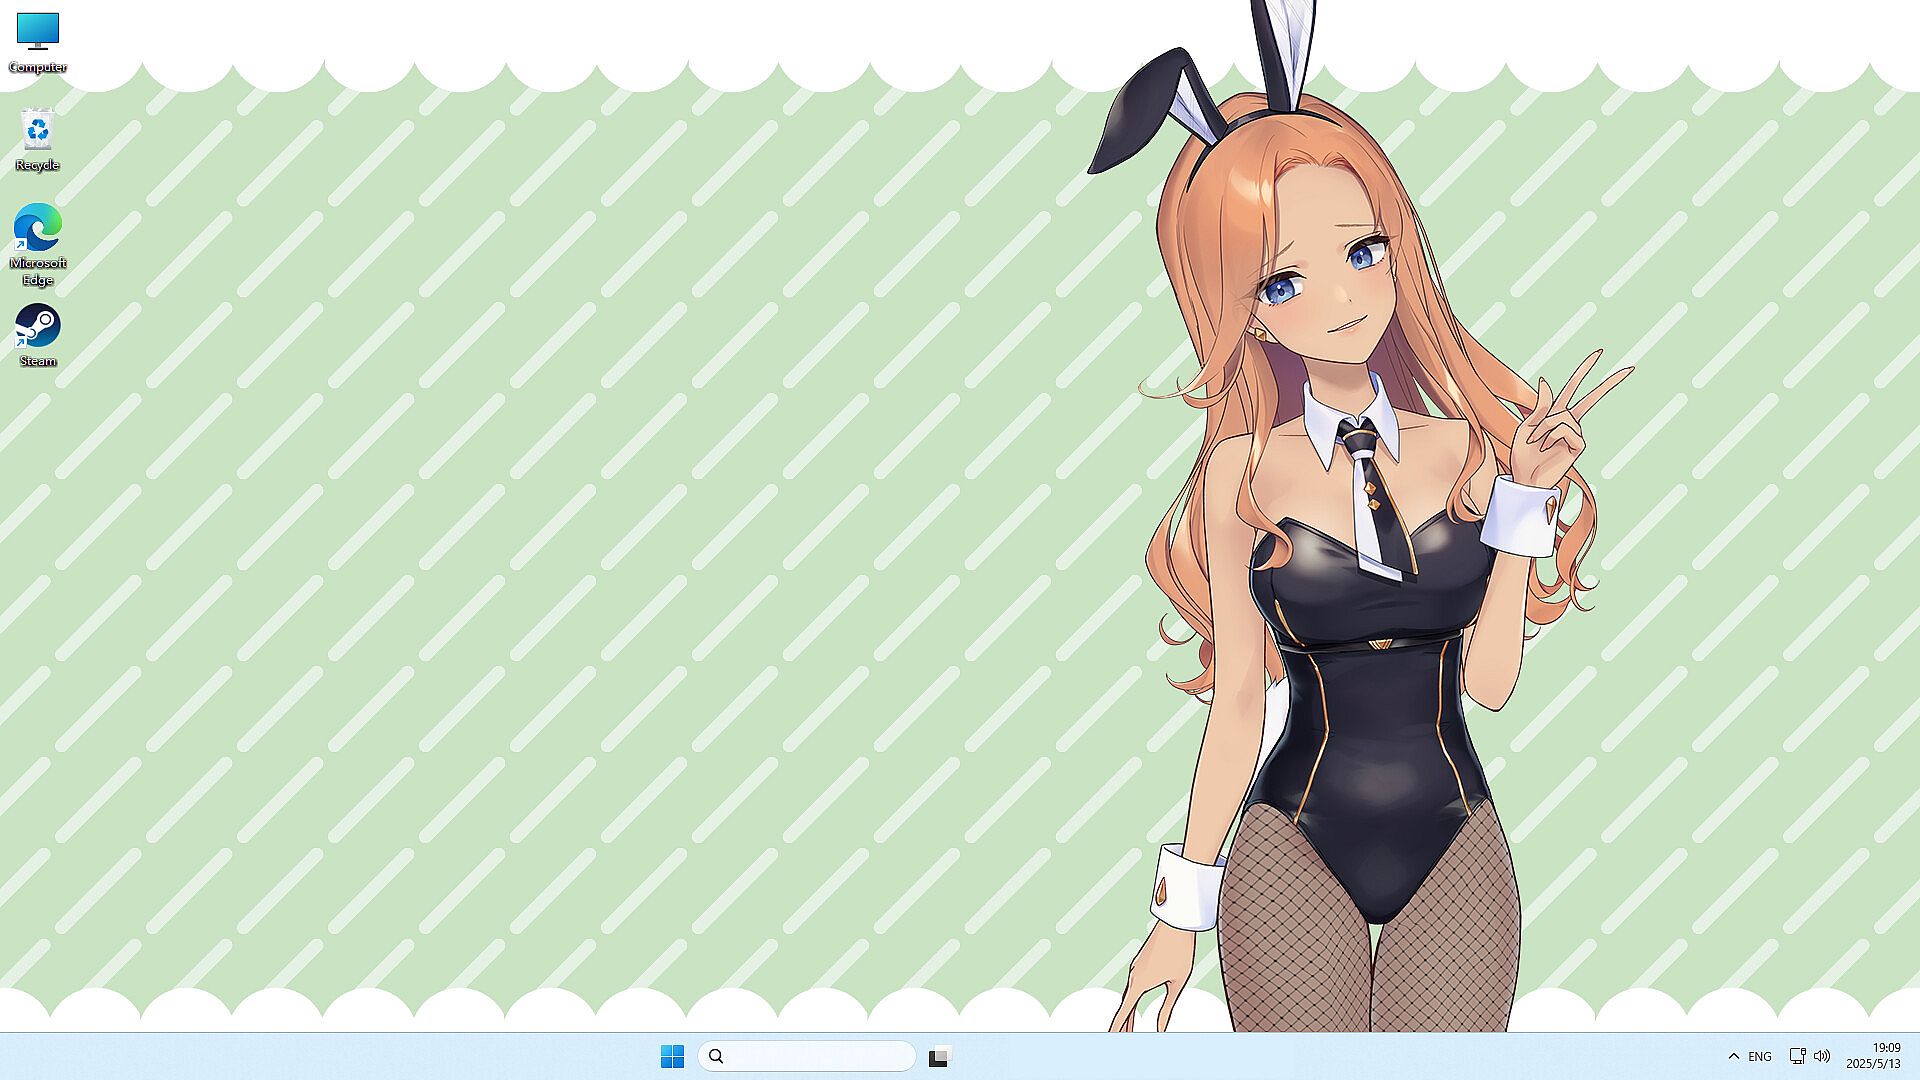Screen dimensions: 1920x1080
Task: Open the network status tray icon
Action: tap(1797, 1056)
